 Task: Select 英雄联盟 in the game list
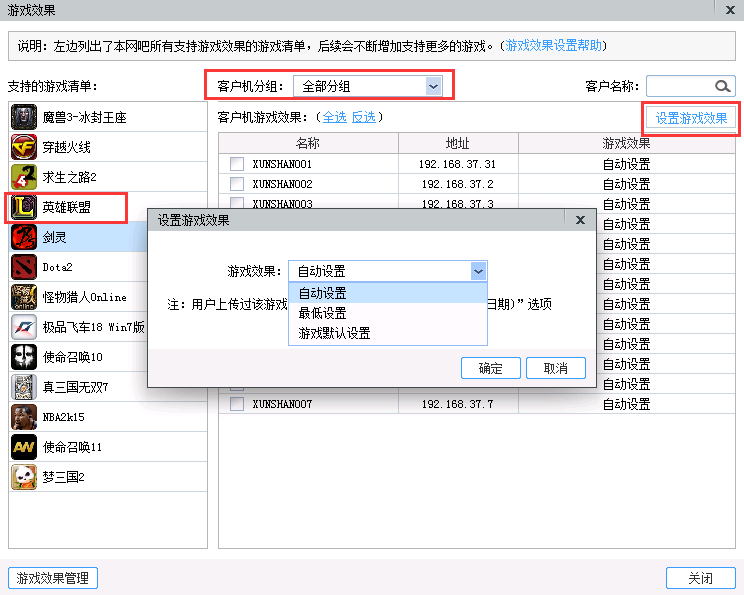coord(108,207)
